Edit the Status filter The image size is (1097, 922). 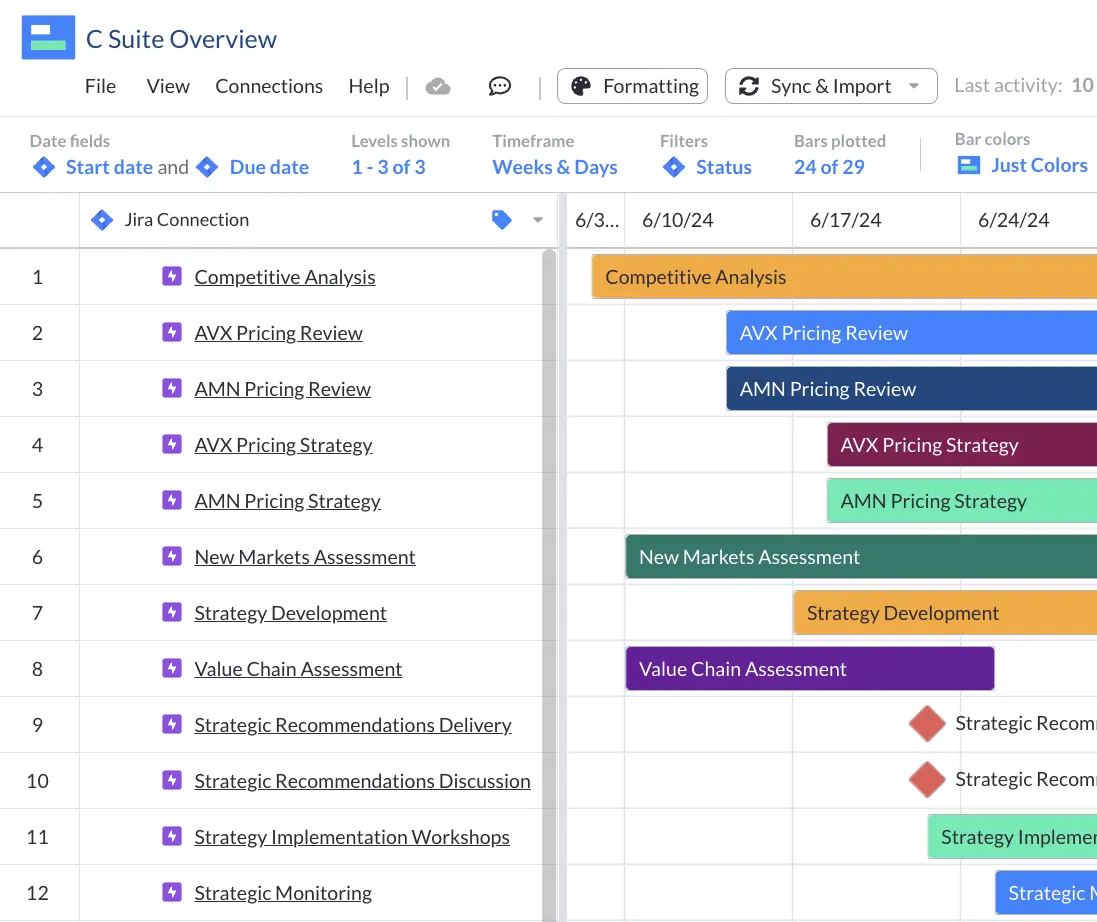(x=723, y=167)
